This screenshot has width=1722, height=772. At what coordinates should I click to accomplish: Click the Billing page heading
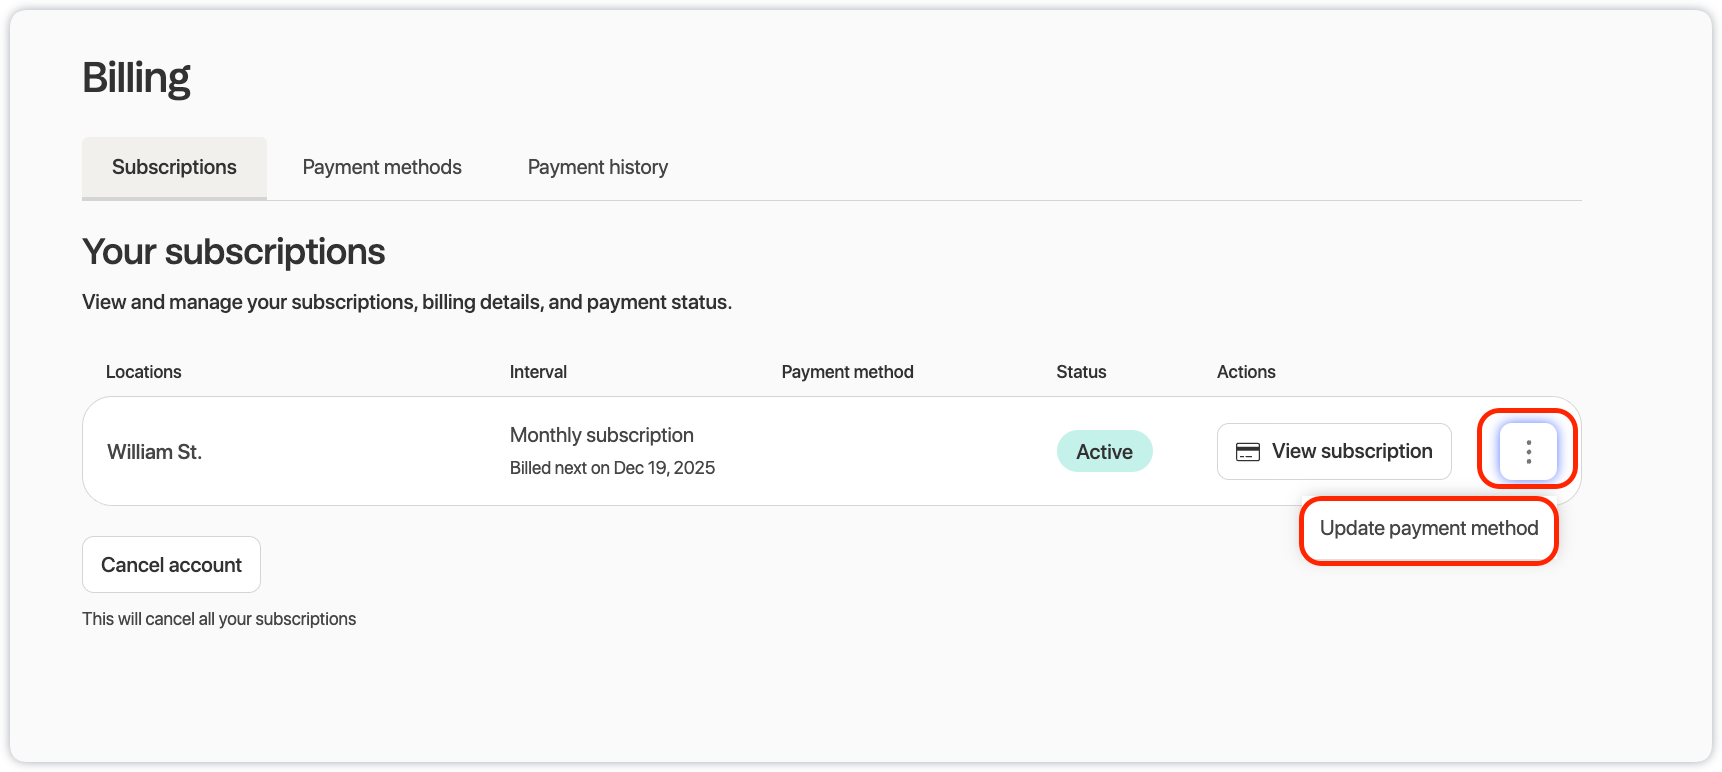coord(136,78)
